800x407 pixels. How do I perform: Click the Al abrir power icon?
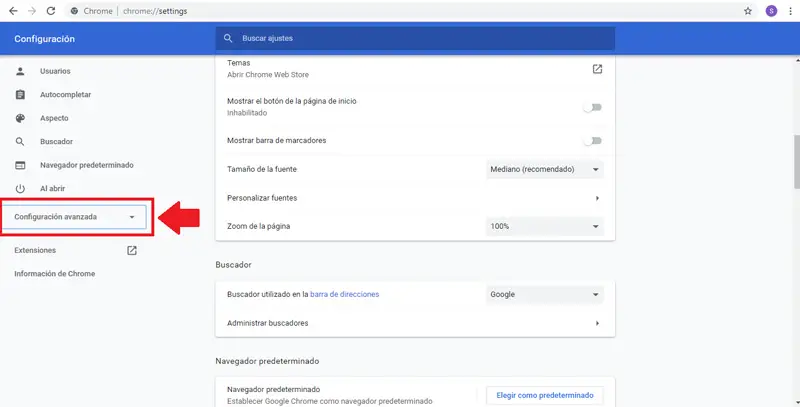pyautogui.click(x=20, y=188)
